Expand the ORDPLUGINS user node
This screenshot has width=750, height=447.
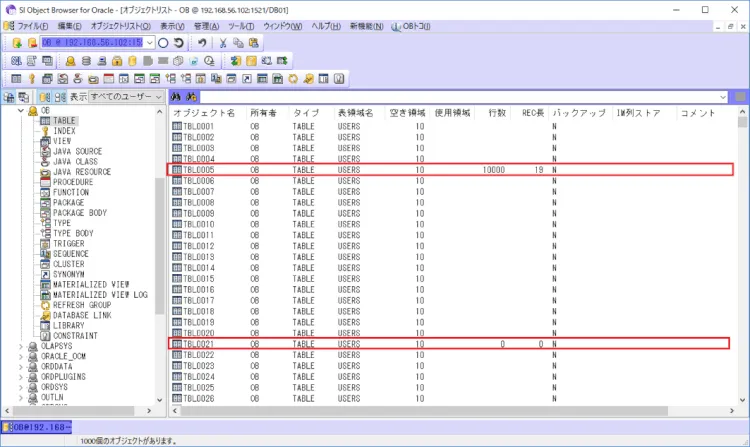pyautogui.click(x=21, y=377)
